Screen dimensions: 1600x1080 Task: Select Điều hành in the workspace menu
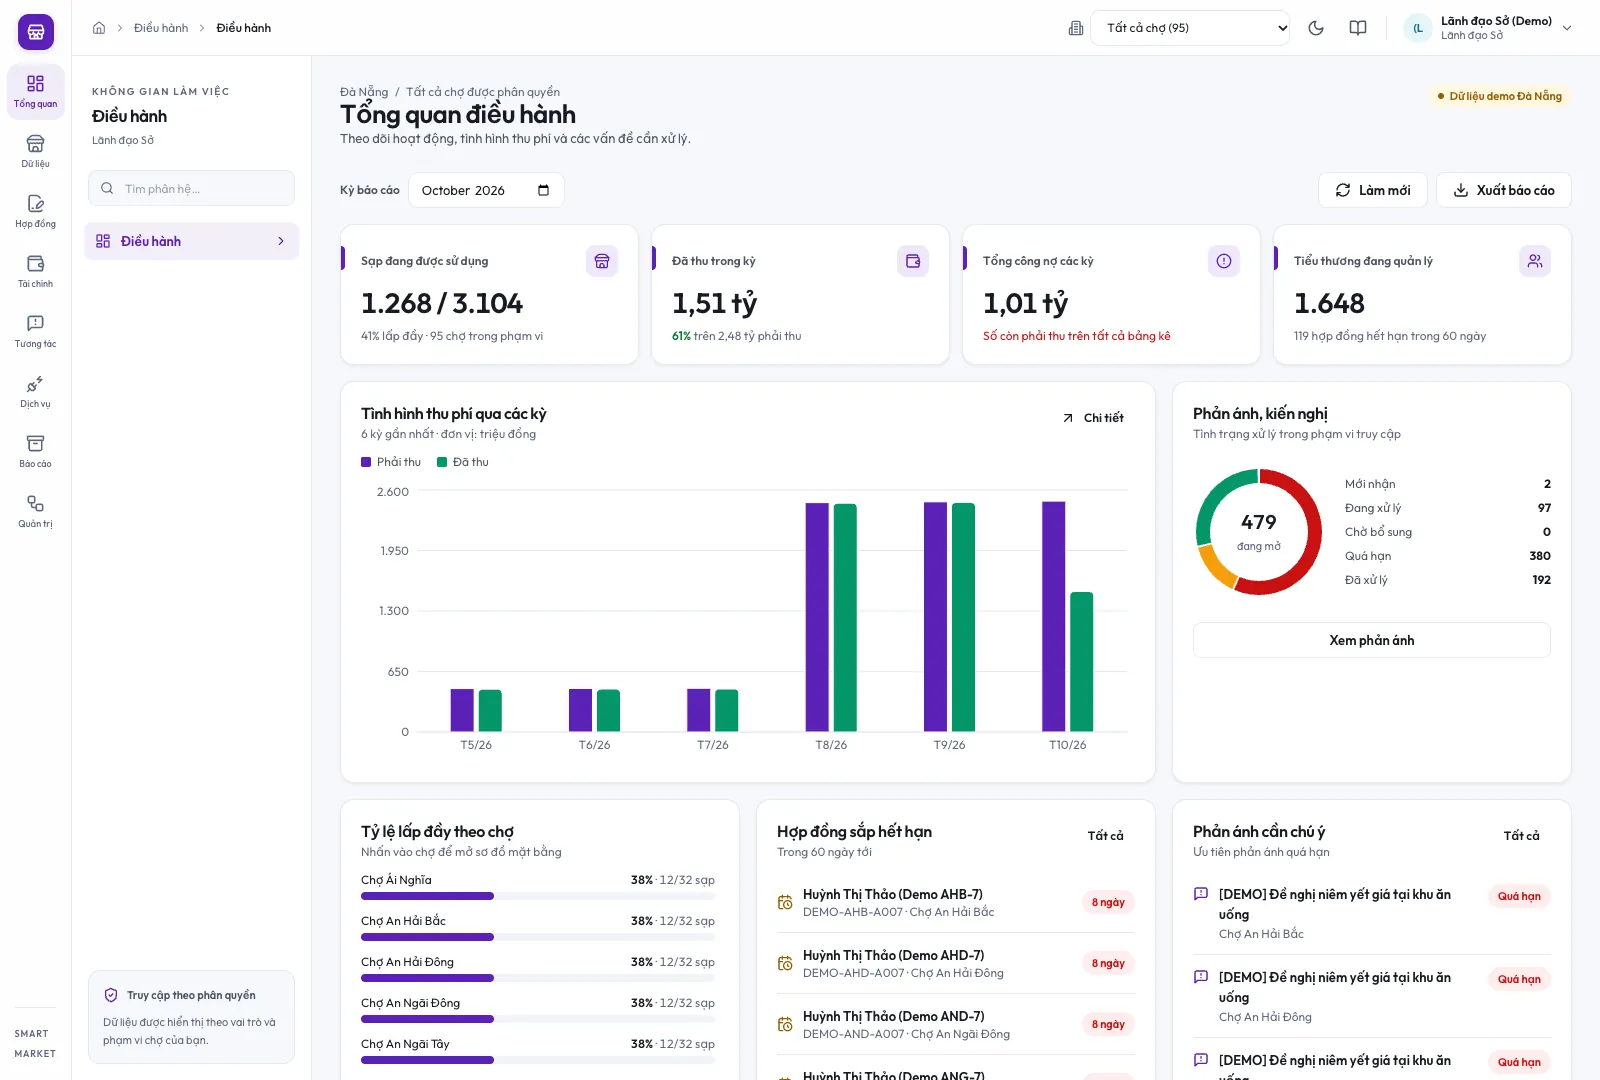pos(191,241)
